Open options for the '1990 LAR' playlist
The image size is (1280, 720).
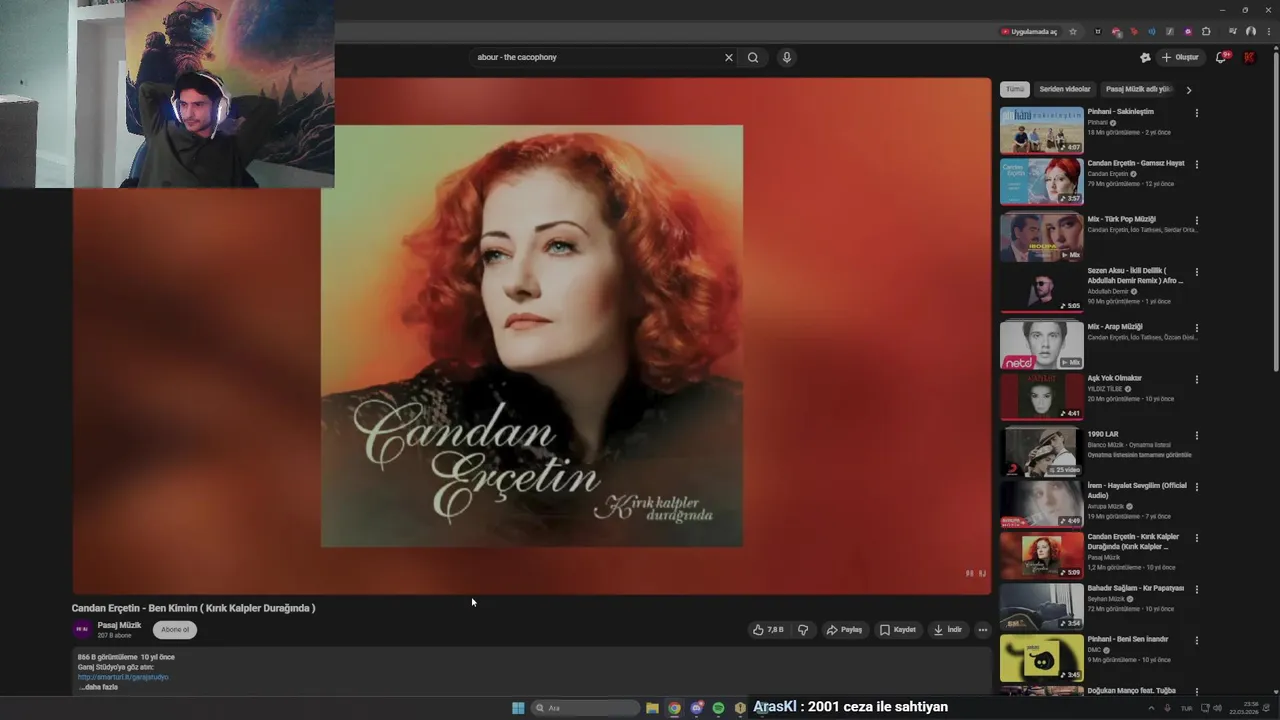pyautogui.click(x=1196, y=435)
